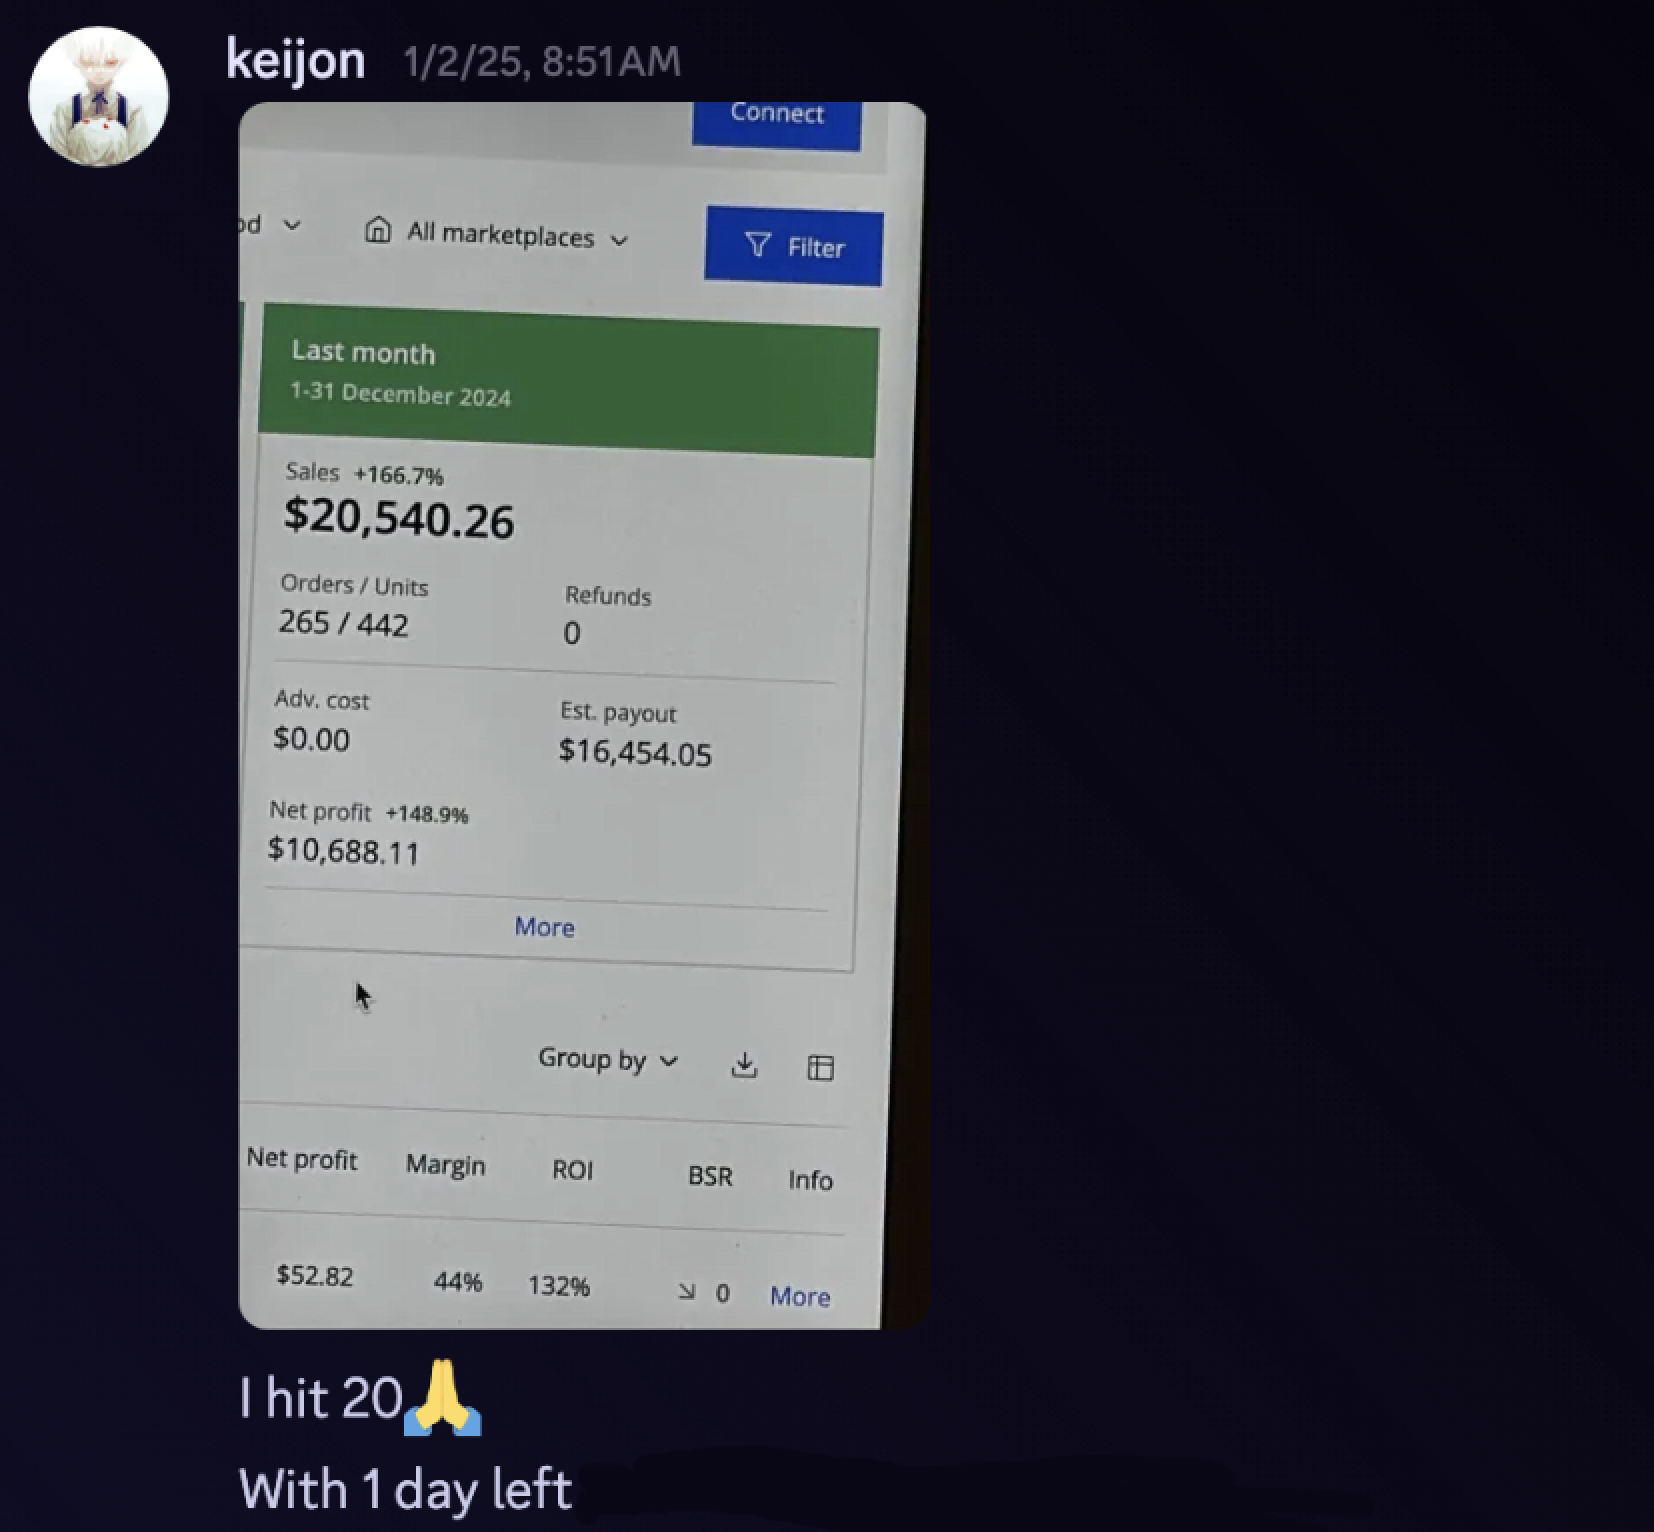Open keijon's username profile
Viewport: 1654px width, 1532px height.
click(295, 60)
